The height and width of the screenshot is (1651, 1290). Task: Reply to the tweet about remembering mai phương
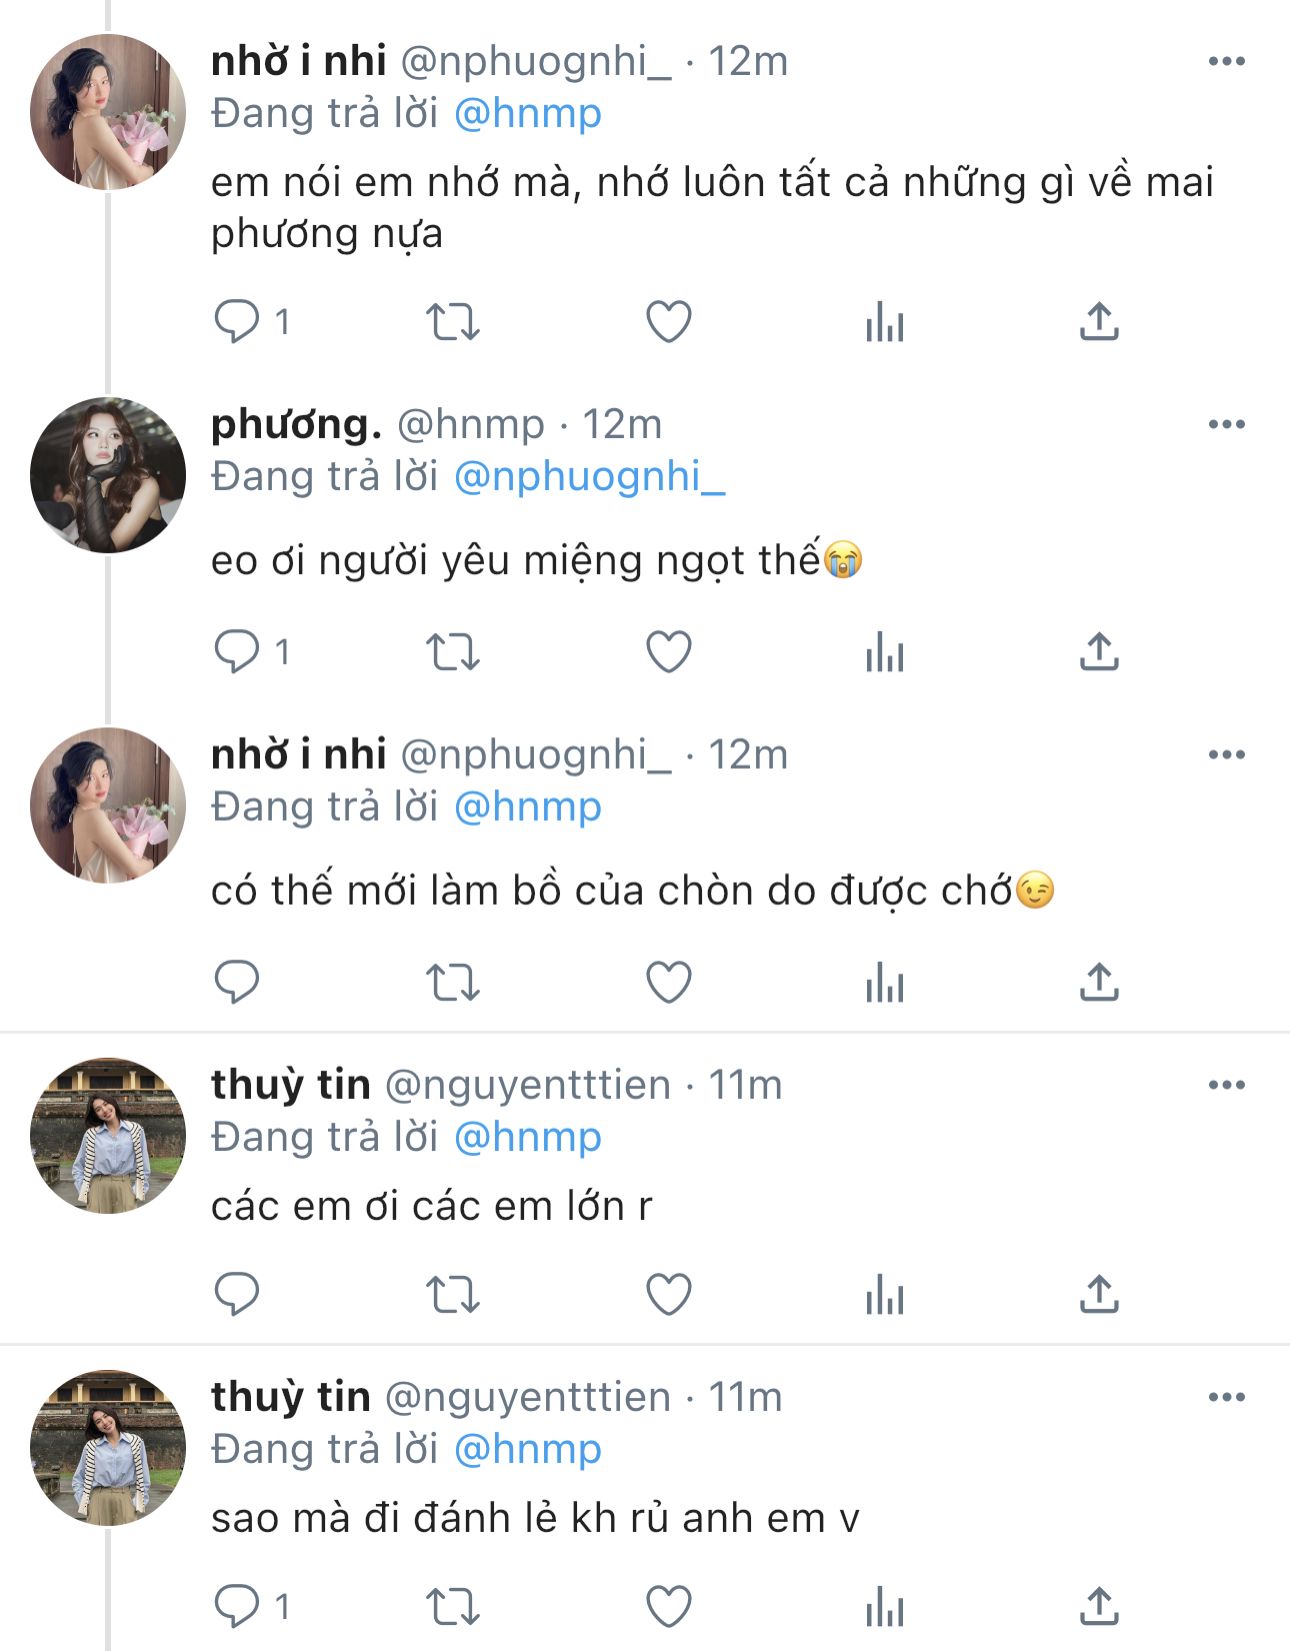(237, 322)
